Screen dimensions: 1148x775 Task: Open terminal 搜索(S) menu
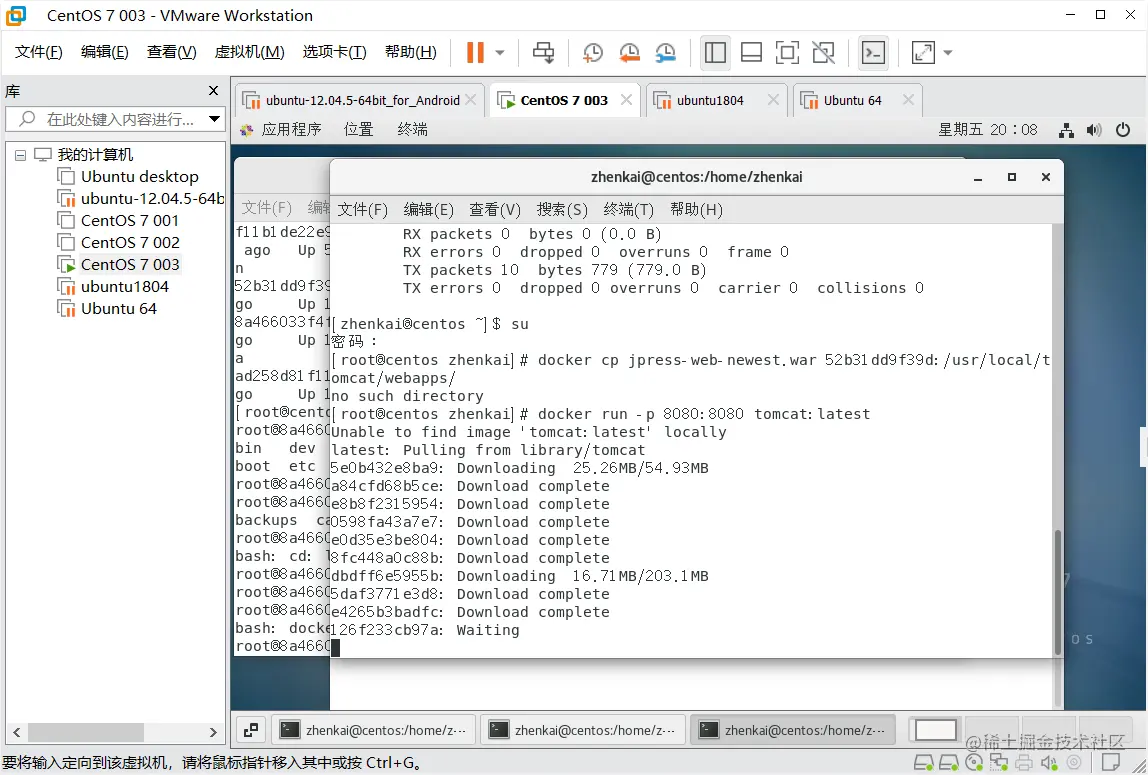(x=562, y=210)
